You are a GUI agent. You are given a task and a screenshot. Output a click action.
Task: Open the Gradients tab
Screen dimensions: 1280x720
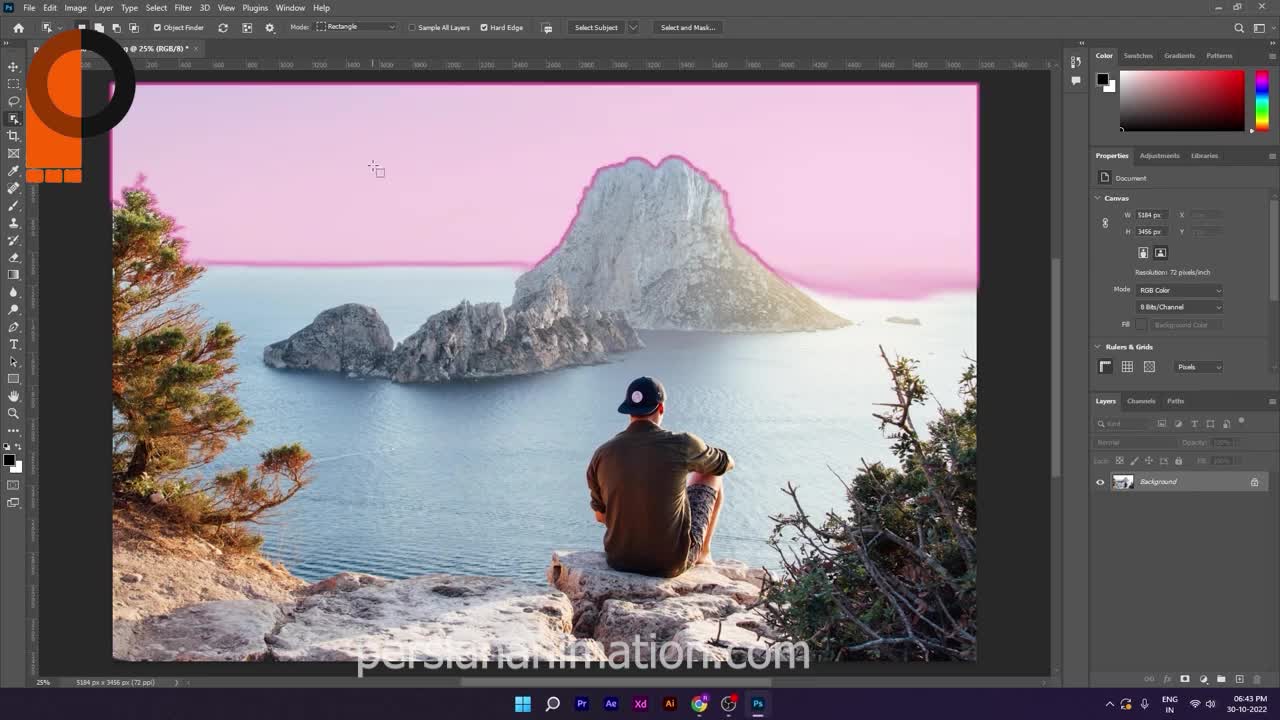1179,56
